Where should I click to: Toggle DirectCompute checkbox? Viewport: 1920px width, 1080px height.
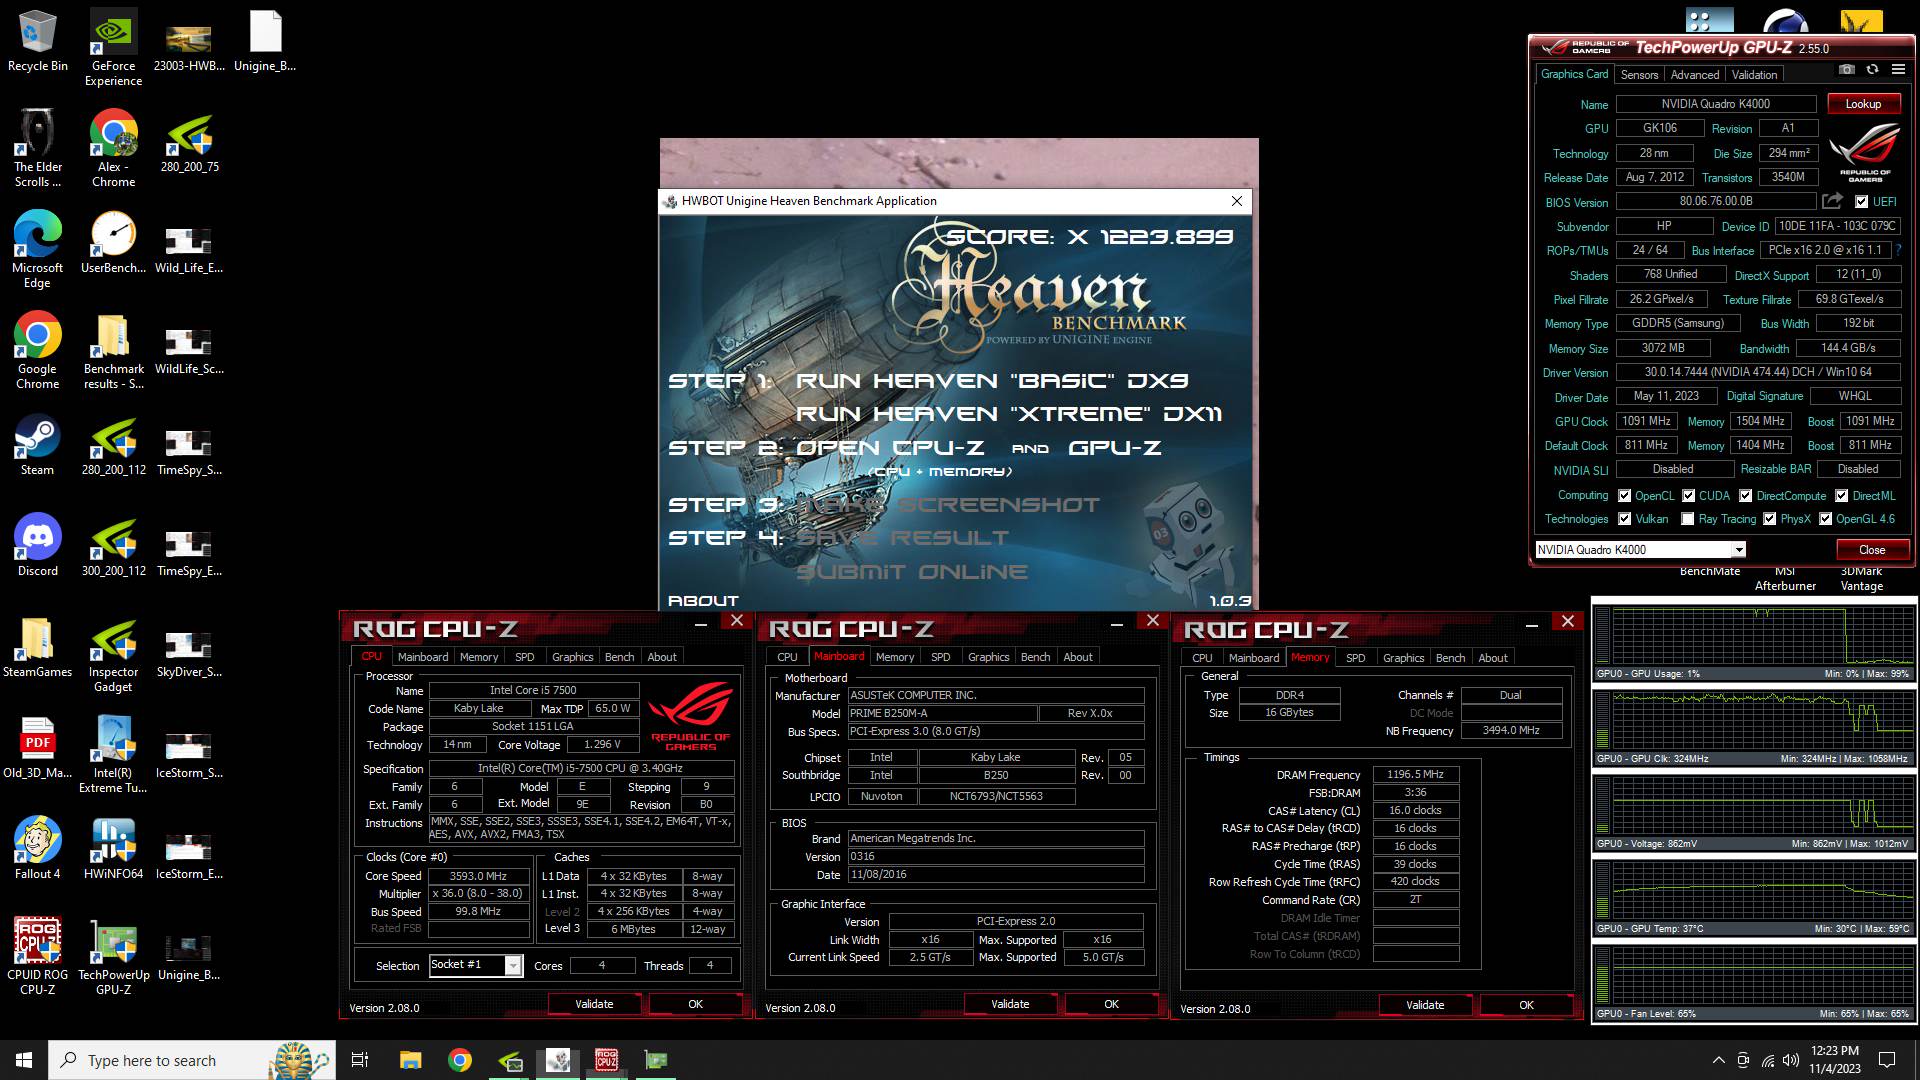coord(1745,496)
